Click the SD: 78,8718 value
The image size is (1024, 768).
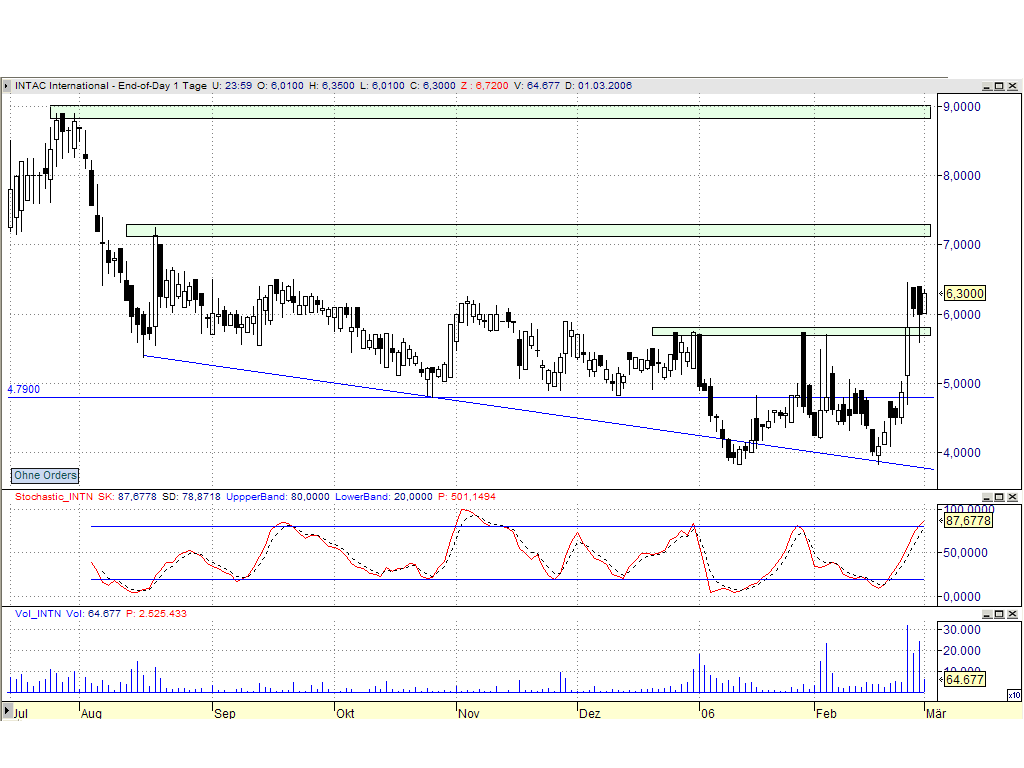pos(191,496)
